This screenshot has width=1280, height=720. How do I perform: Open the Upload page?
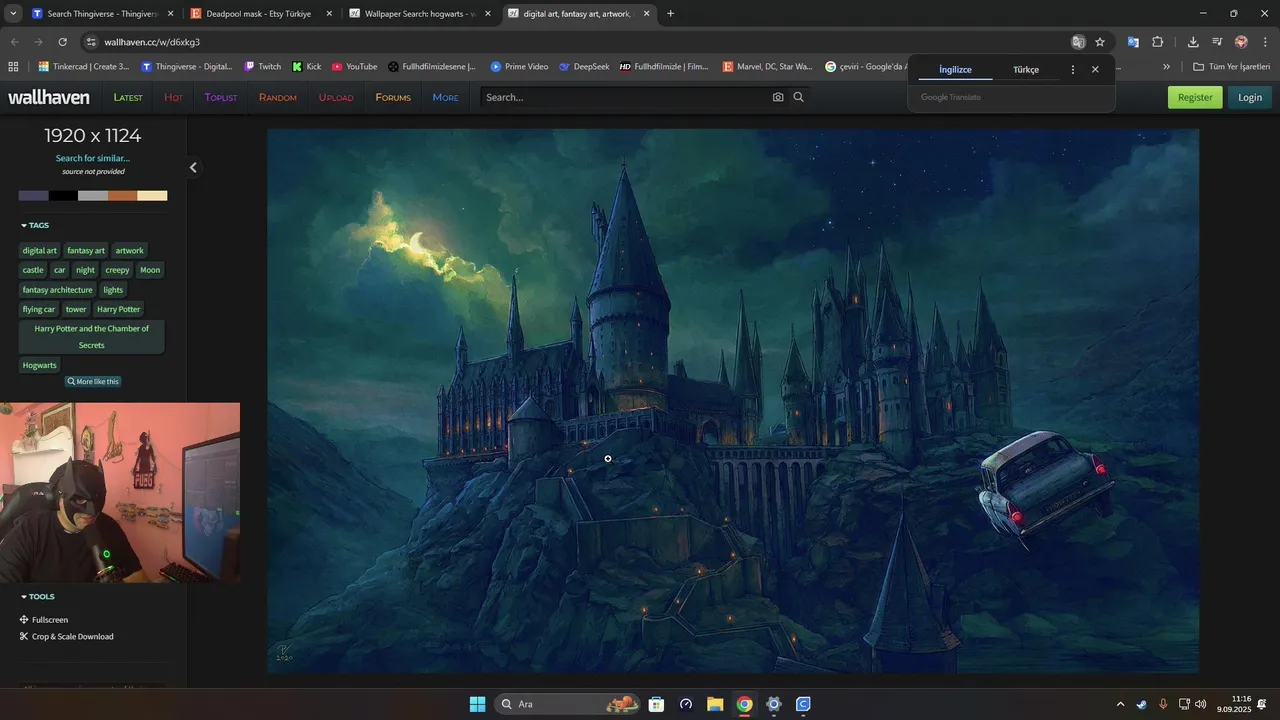coord(336,97)
